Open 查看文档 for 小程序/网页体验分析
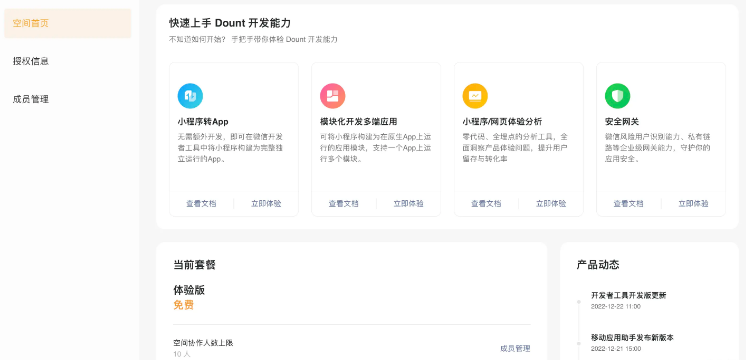The height and width of the screenshot is (360, 746). point(486,204)
